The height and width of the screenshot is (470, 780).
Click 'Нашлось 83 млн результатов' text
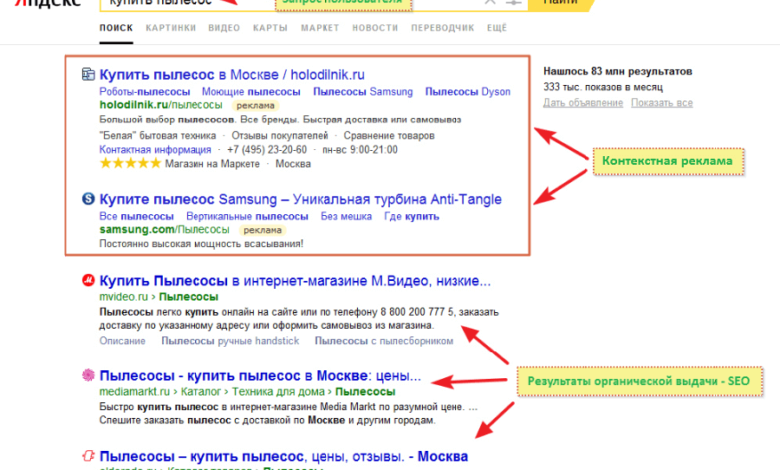[618, 72]
